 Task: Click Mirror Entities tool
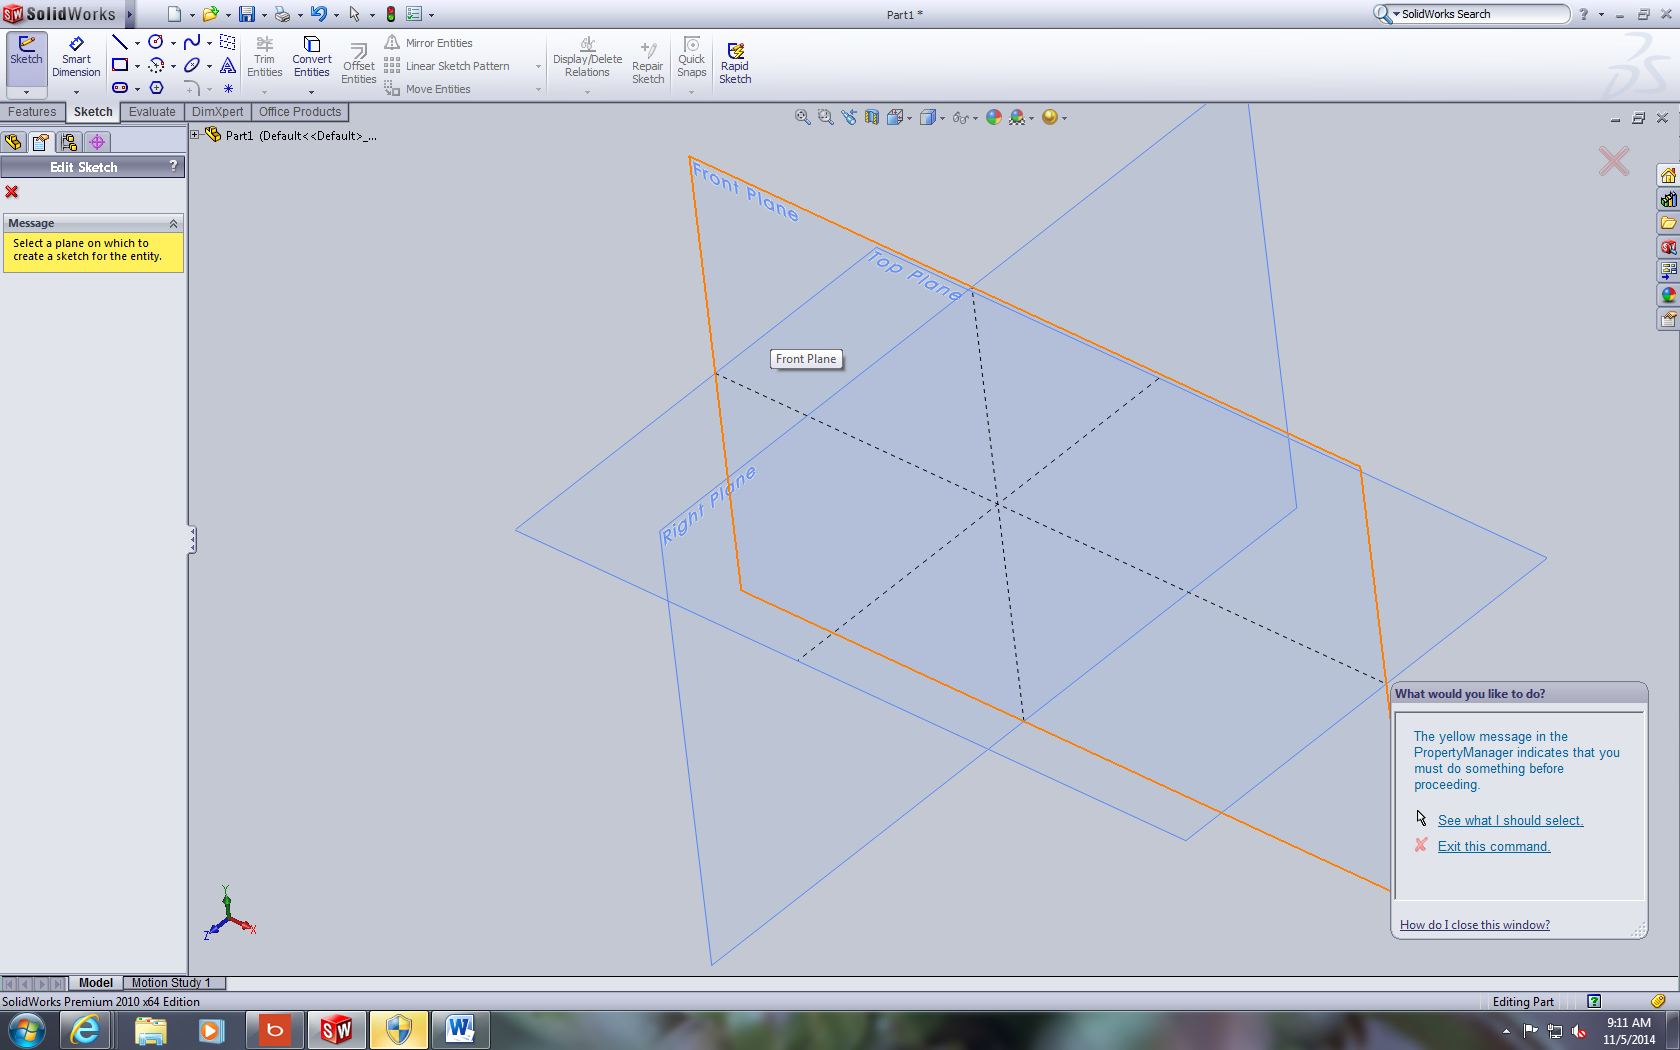[x=428, y=43]
